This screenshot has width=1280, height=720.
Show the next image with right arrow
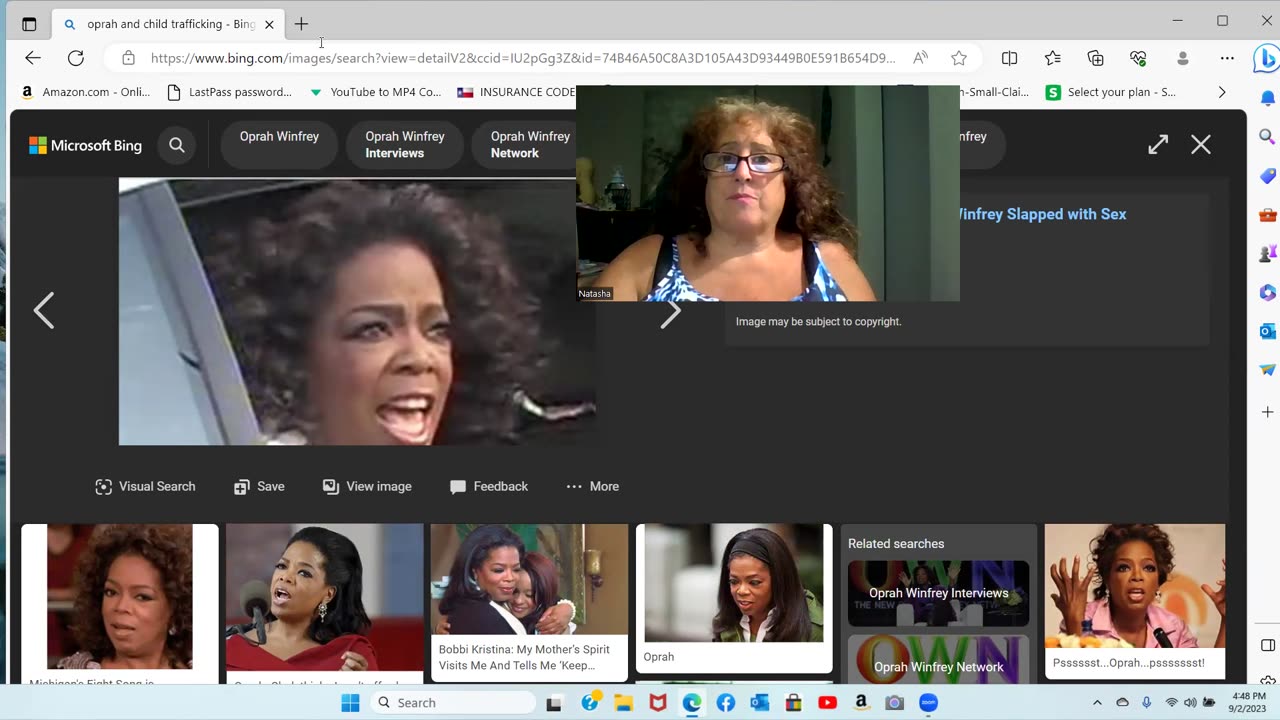click(671, 312)
